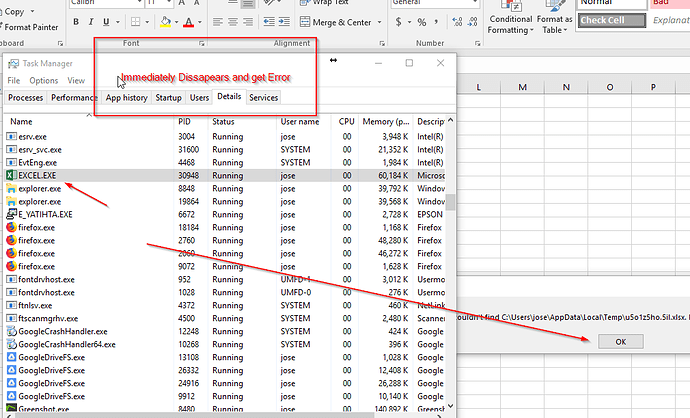Viewport: 690px width, 418px height.
Task: Sort processes by Memory column header
Action: (386, 122)
